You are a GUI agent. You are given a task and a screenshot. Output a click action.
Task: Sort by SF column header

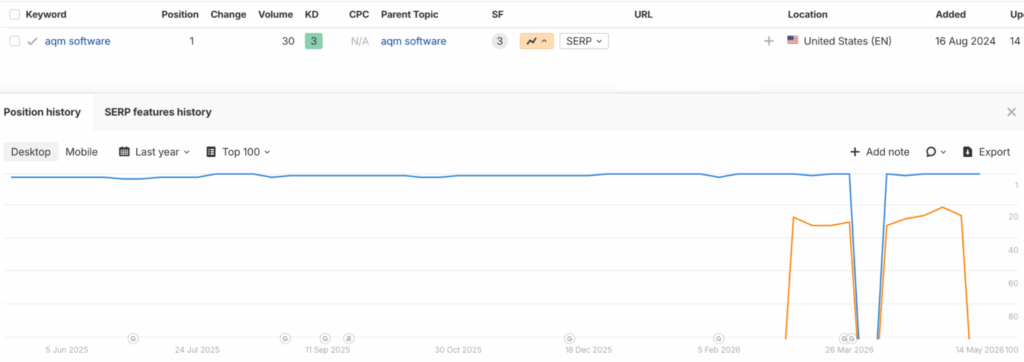click(x=498, y=14)
